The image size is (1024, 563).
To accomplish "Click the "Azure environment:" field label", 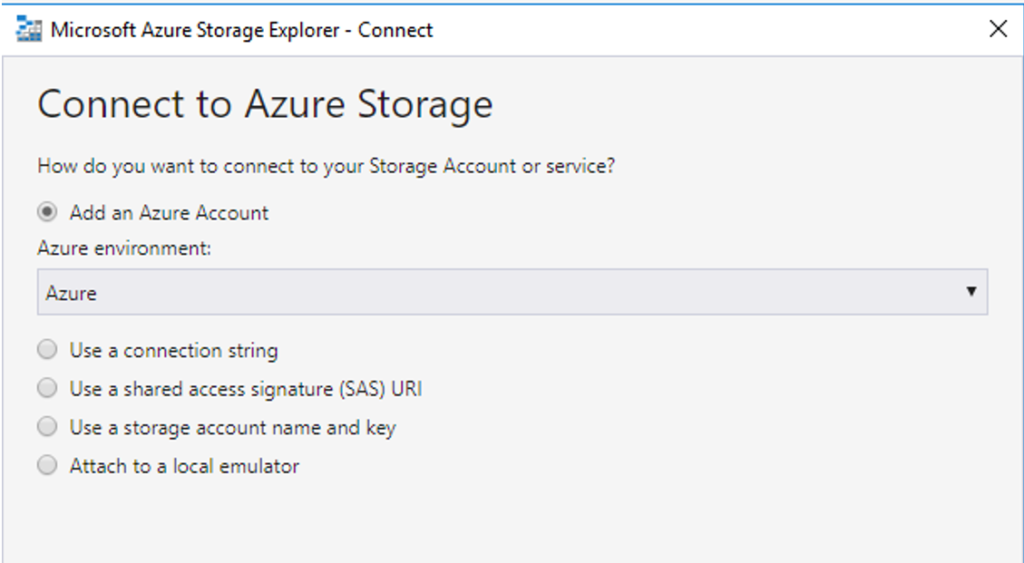I will click(x=124, y=248).
